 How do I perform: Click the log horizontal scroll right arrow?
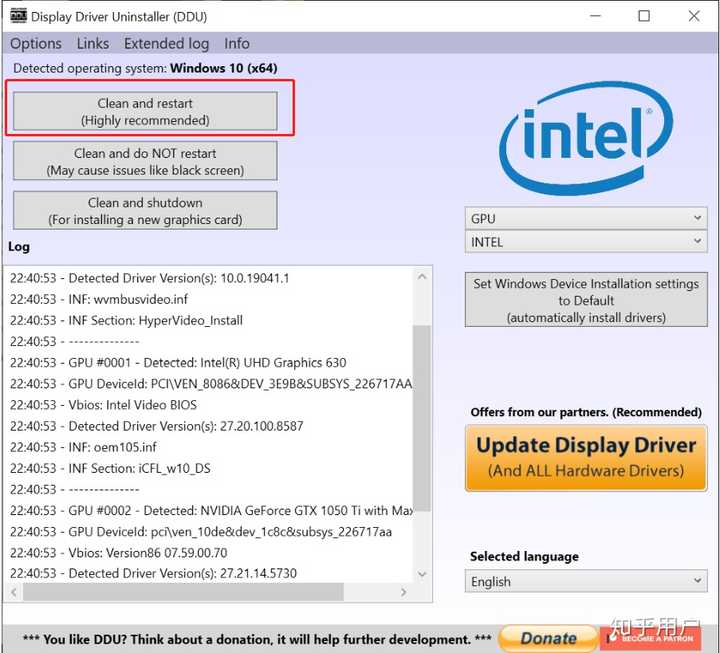[x=403, y=592]
